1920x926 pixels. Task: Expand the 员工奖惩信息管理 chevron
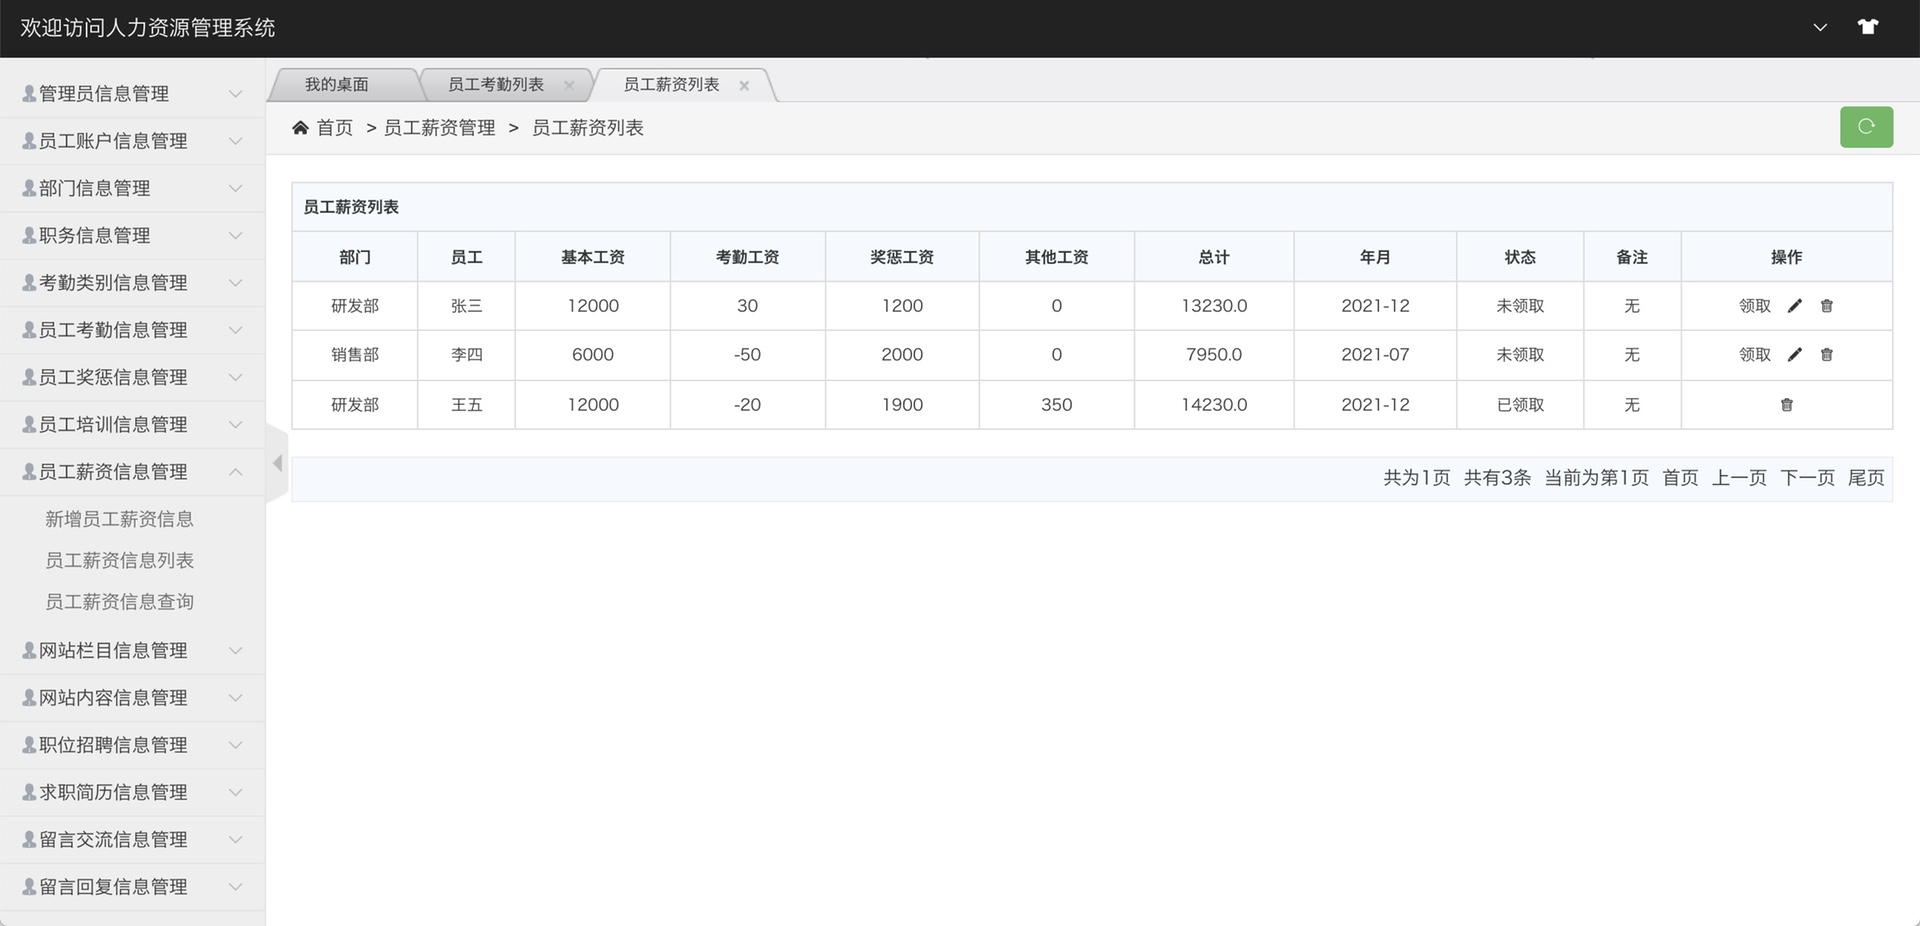coord(236,377)
